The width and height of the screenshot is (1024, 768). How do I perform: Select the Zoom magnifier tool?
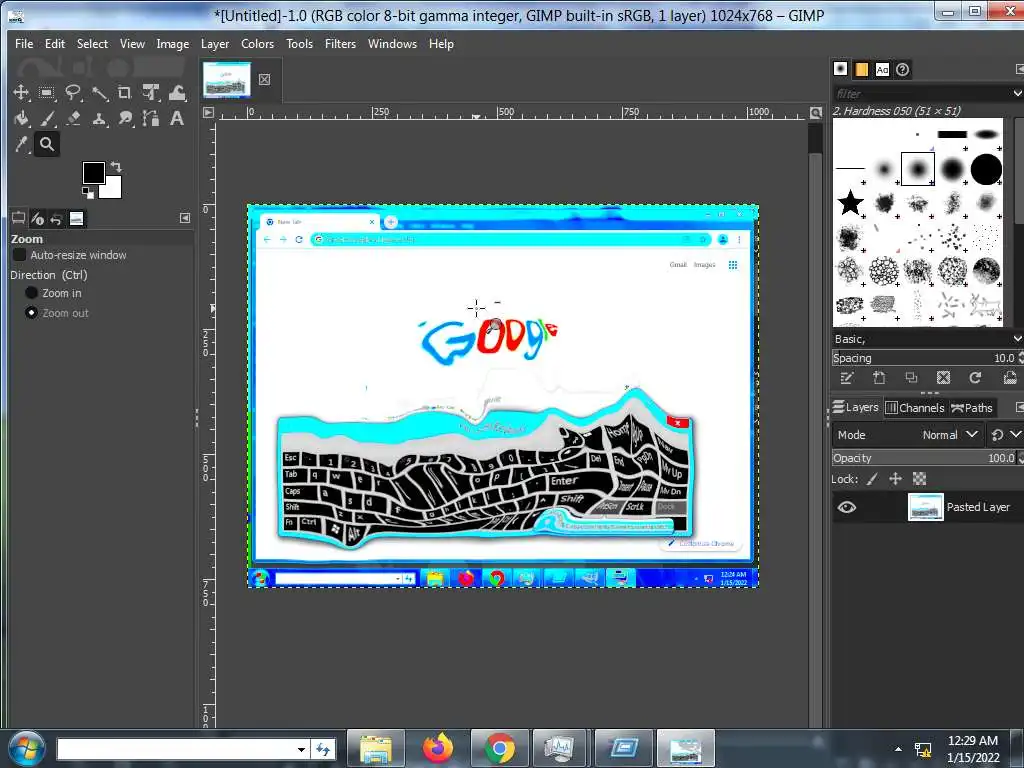(46, 144)
